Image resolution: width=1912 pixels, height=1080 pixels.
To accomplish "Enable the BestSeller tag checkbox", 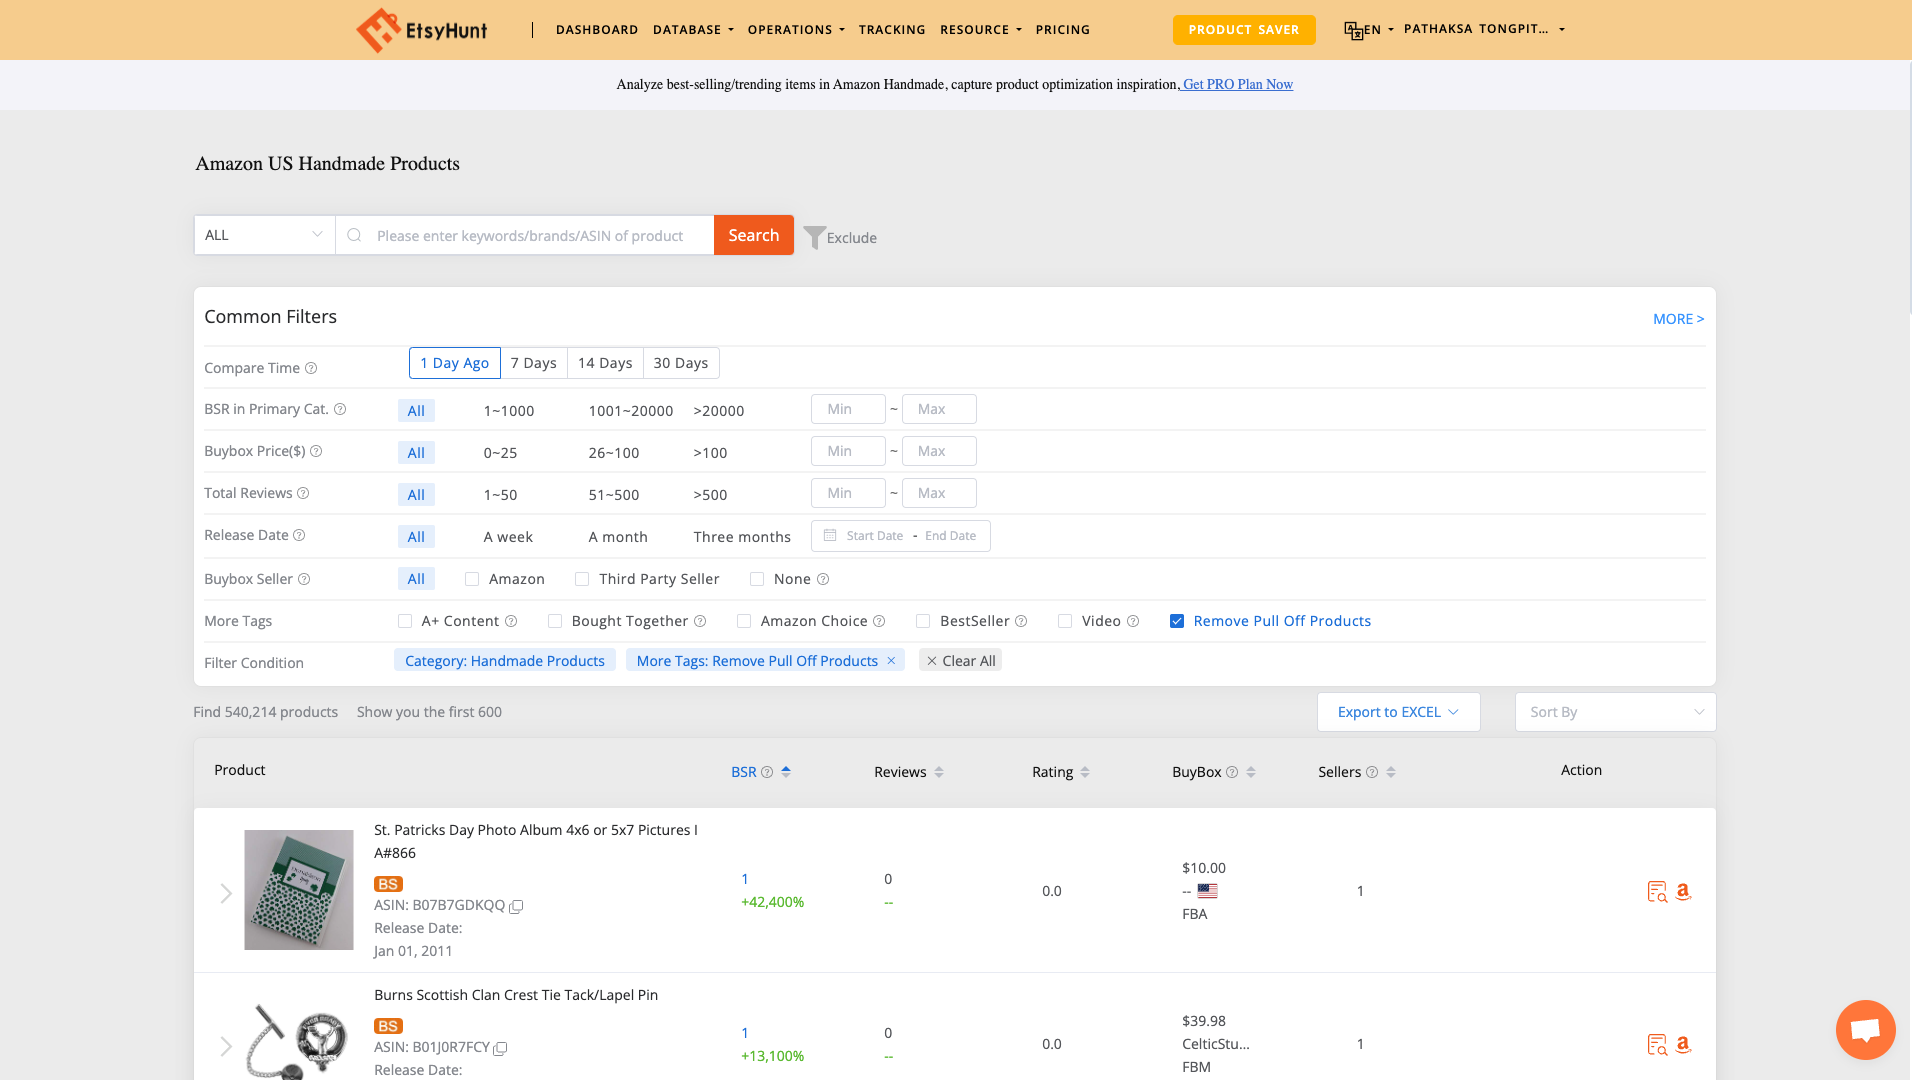I will pyautogui.click(x=923, y=621).
